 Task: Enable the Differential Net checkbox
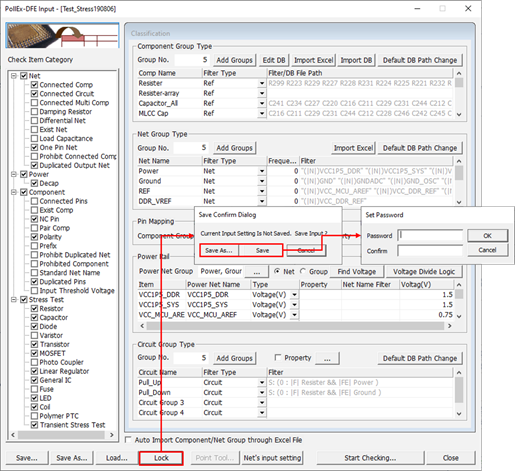34,121
